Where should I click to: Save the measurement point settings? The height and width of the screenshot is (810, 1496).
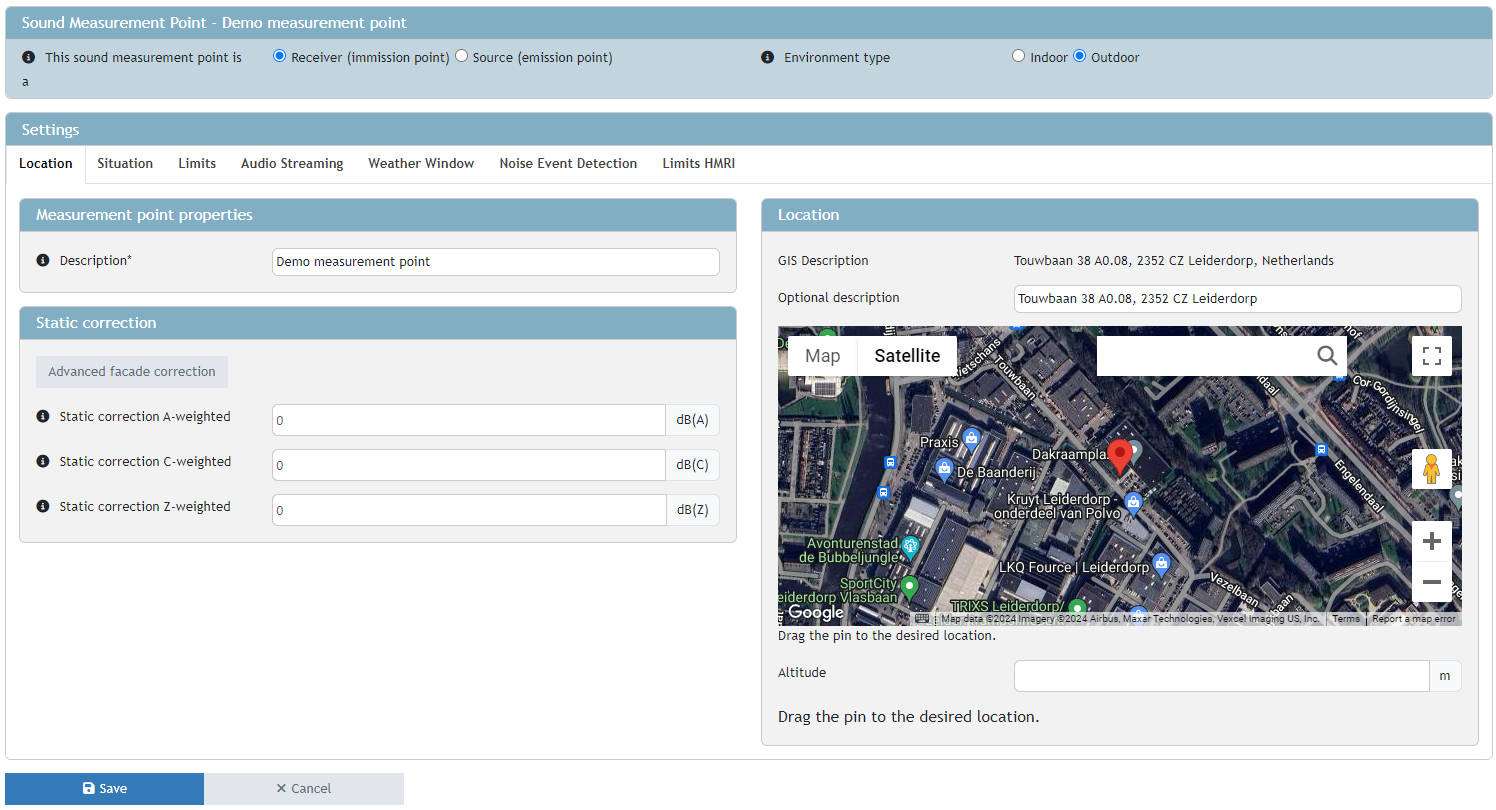(104, 789)
